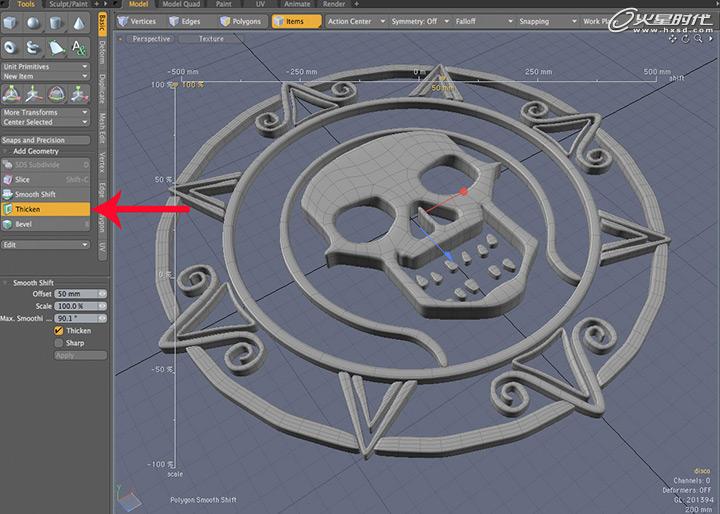Viewport: 720px width, 514px height.
Task: Click the Offset field stepper arrows
Action: click(x=102, y=294)
